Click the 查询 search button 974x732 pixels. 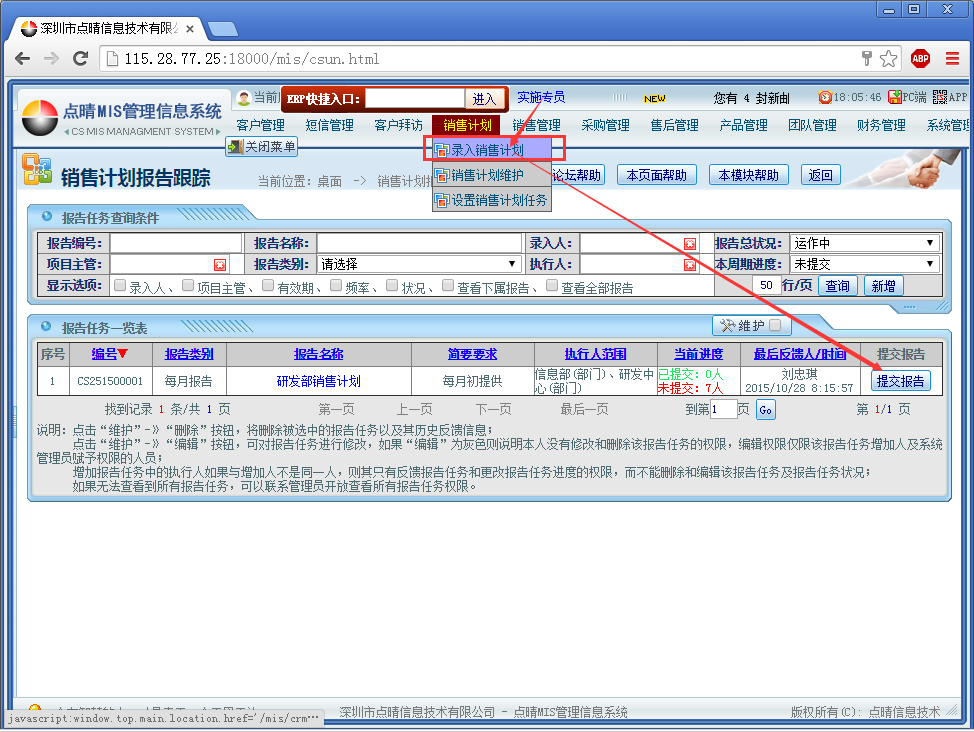[x=837, y=286]
